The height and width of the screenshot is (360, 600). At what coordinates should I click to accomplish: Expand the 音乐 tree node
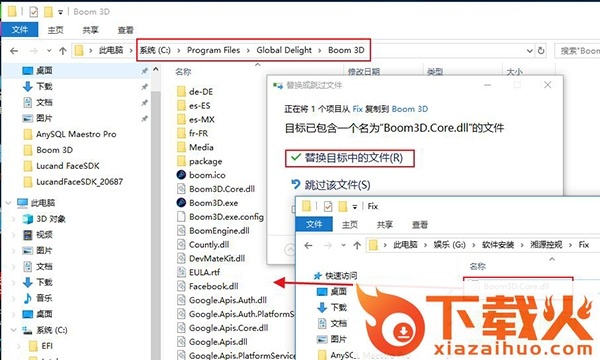point(15,298)
